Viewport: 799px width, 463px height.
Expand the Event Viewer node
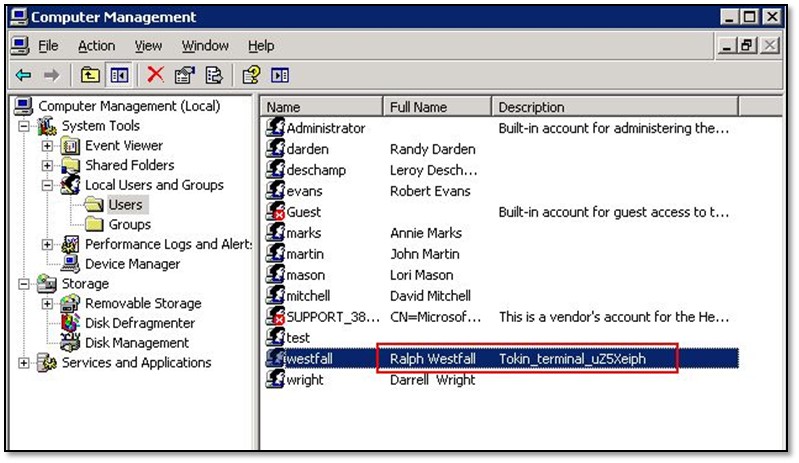coord(47,146)
